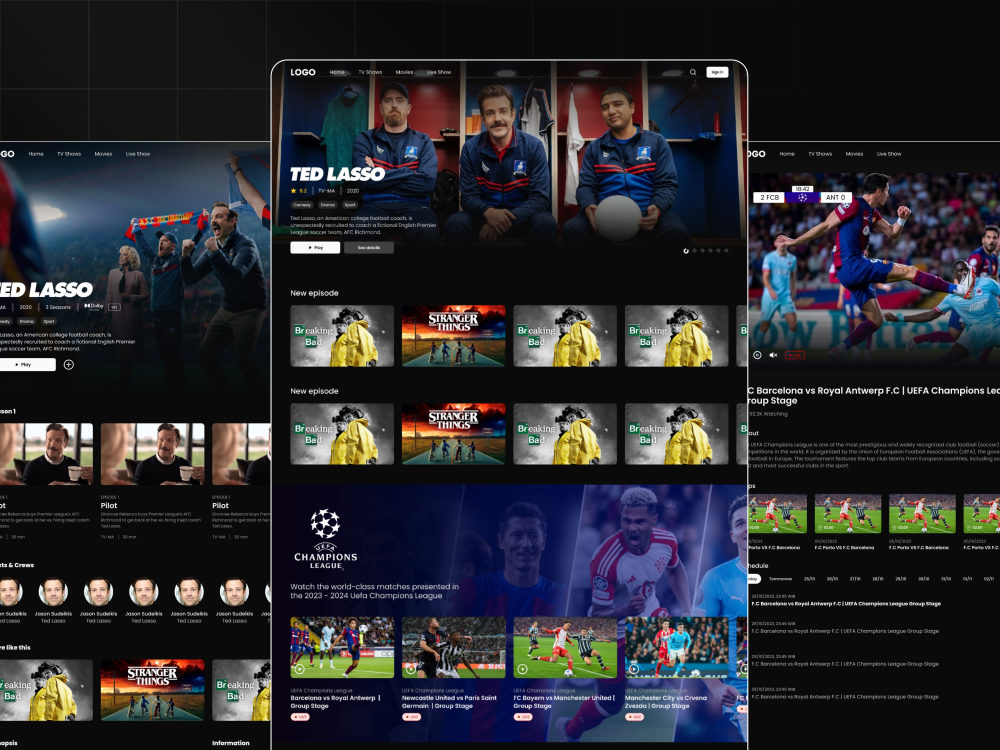The width and height of the screenshot is (1000, 750).
Task: Open Live Show in the left screen navigation
Action: click(138, 154)
